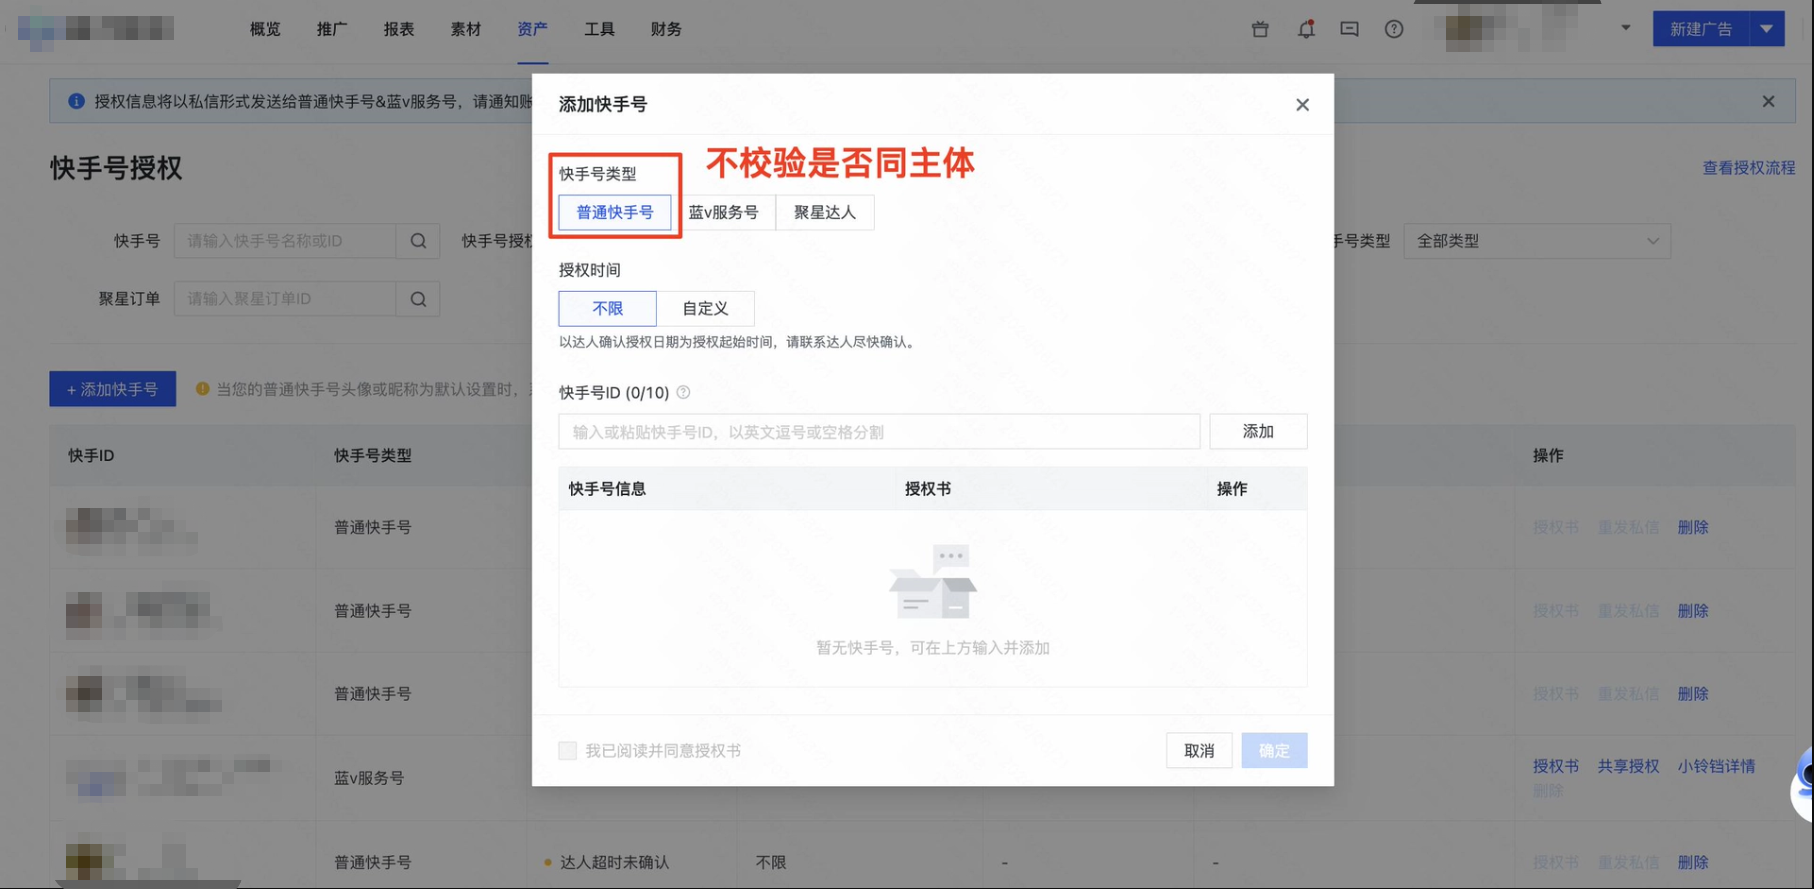Screen dimensions: 1814x889
Task: Dismiss the blue info banner
Action: (x=1768, y=101)
